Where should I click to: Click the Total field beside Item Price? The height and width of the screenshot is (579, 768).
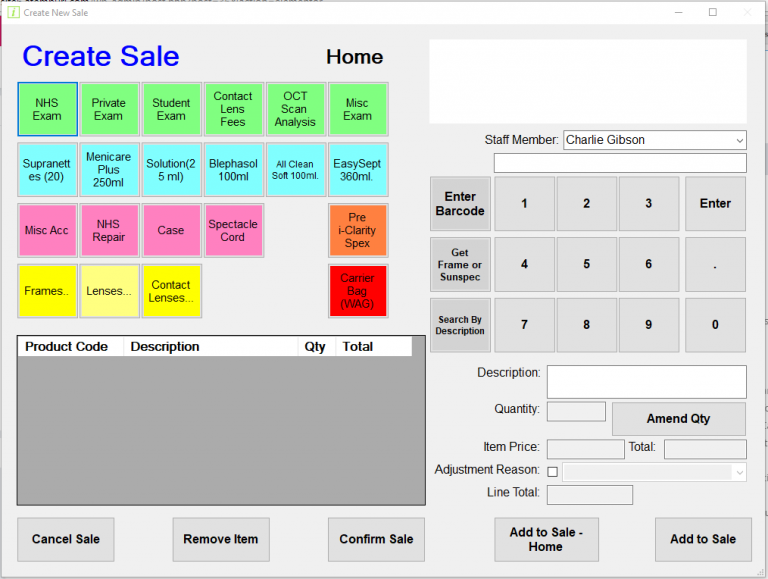[705, 449]
